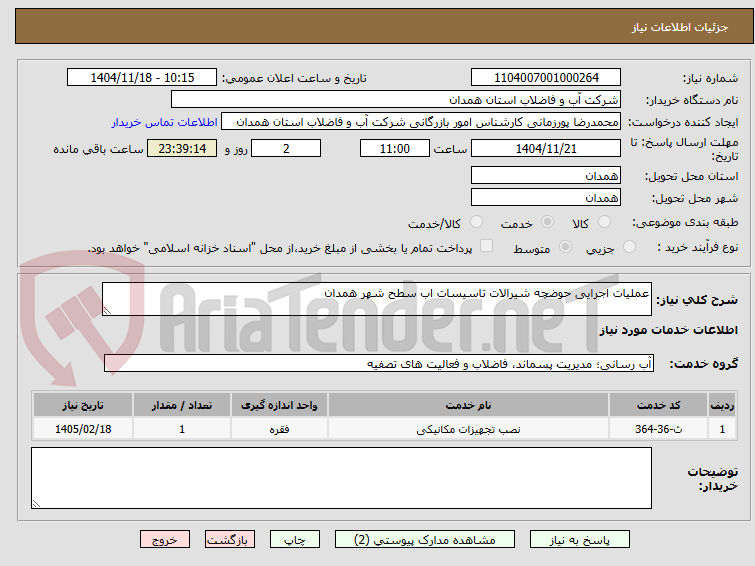Click the چاپ print button
Image resolution: width=755 pixels, height=566 pixels.
[x=295, y=540]
